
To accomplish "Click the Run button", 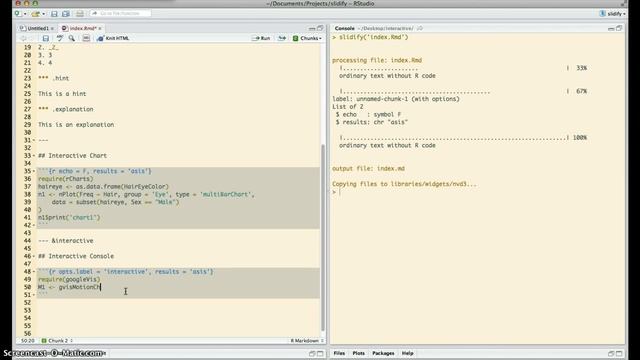I will tap(261, 38).
